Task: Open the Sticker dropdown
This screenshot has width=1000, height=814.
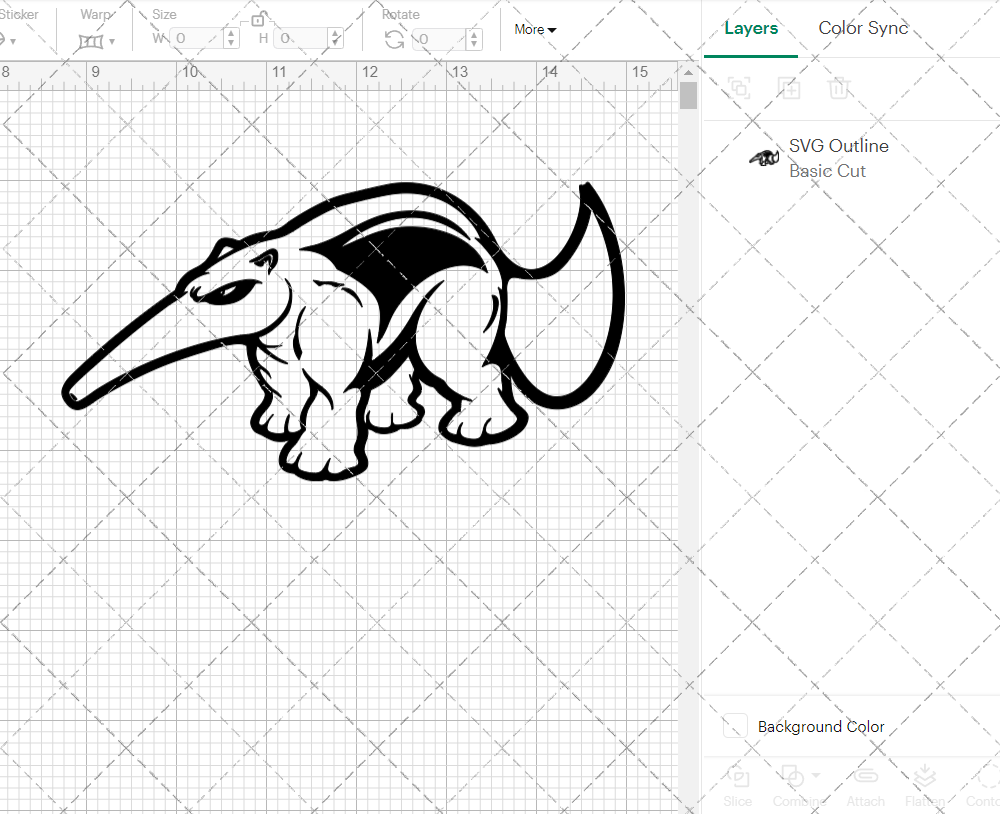Action: 10,39
